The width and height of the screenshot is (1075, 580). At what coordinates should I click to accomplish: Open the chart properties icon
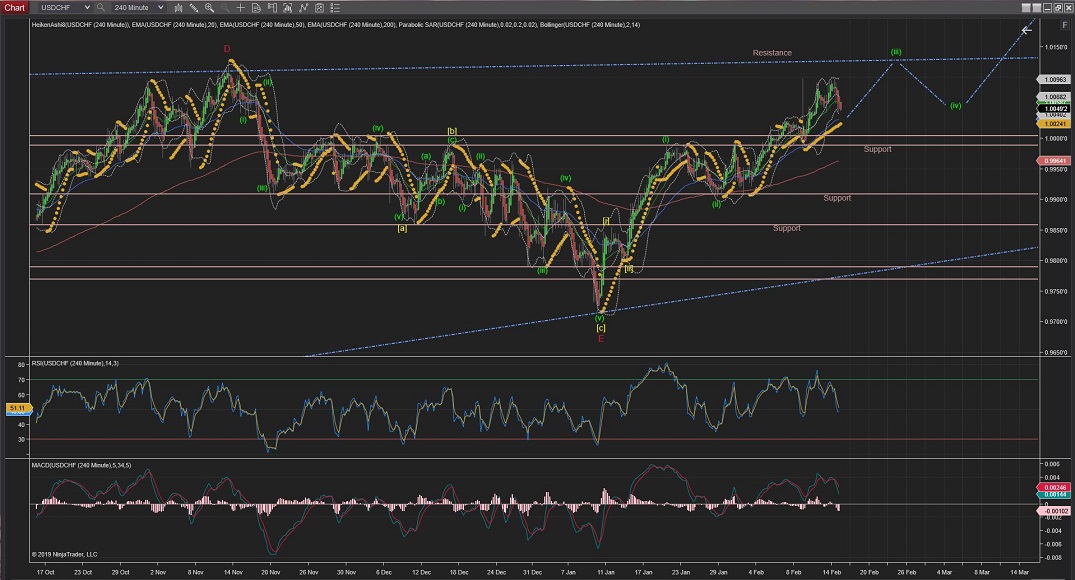coord(319,8)
